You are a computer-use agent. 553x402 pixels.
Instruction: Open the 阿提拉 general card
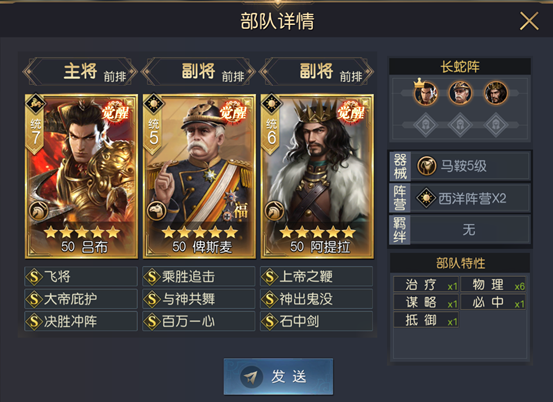(x=317, y=176)
